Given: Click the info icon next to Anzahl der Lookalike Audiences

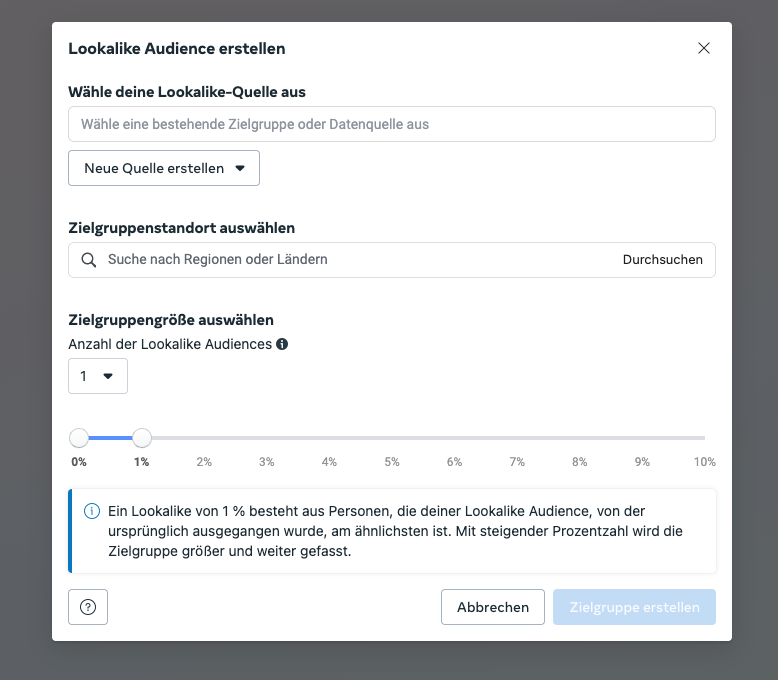Looking at the screenshot, I should (282, 344).
